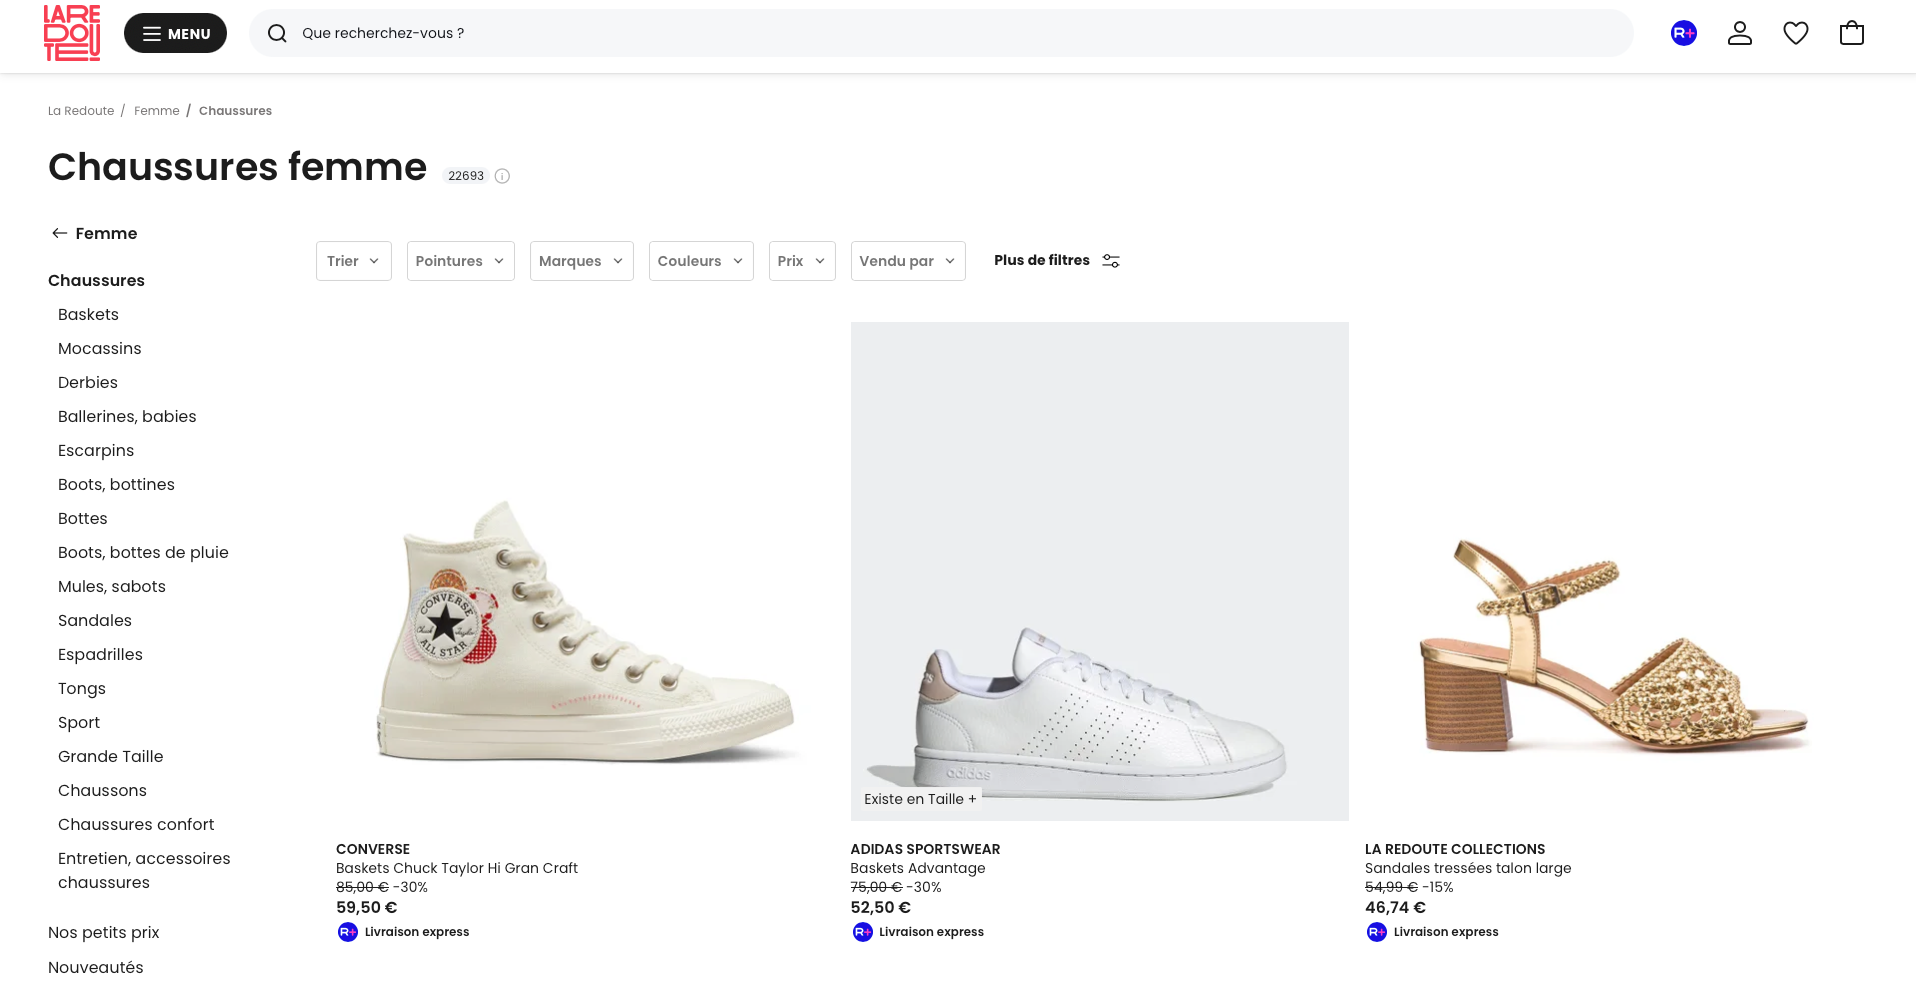Image resolution: width=1916 pixels, height=982 pixels.
Task: Open Tongs category
Action: tap(82, 688)
